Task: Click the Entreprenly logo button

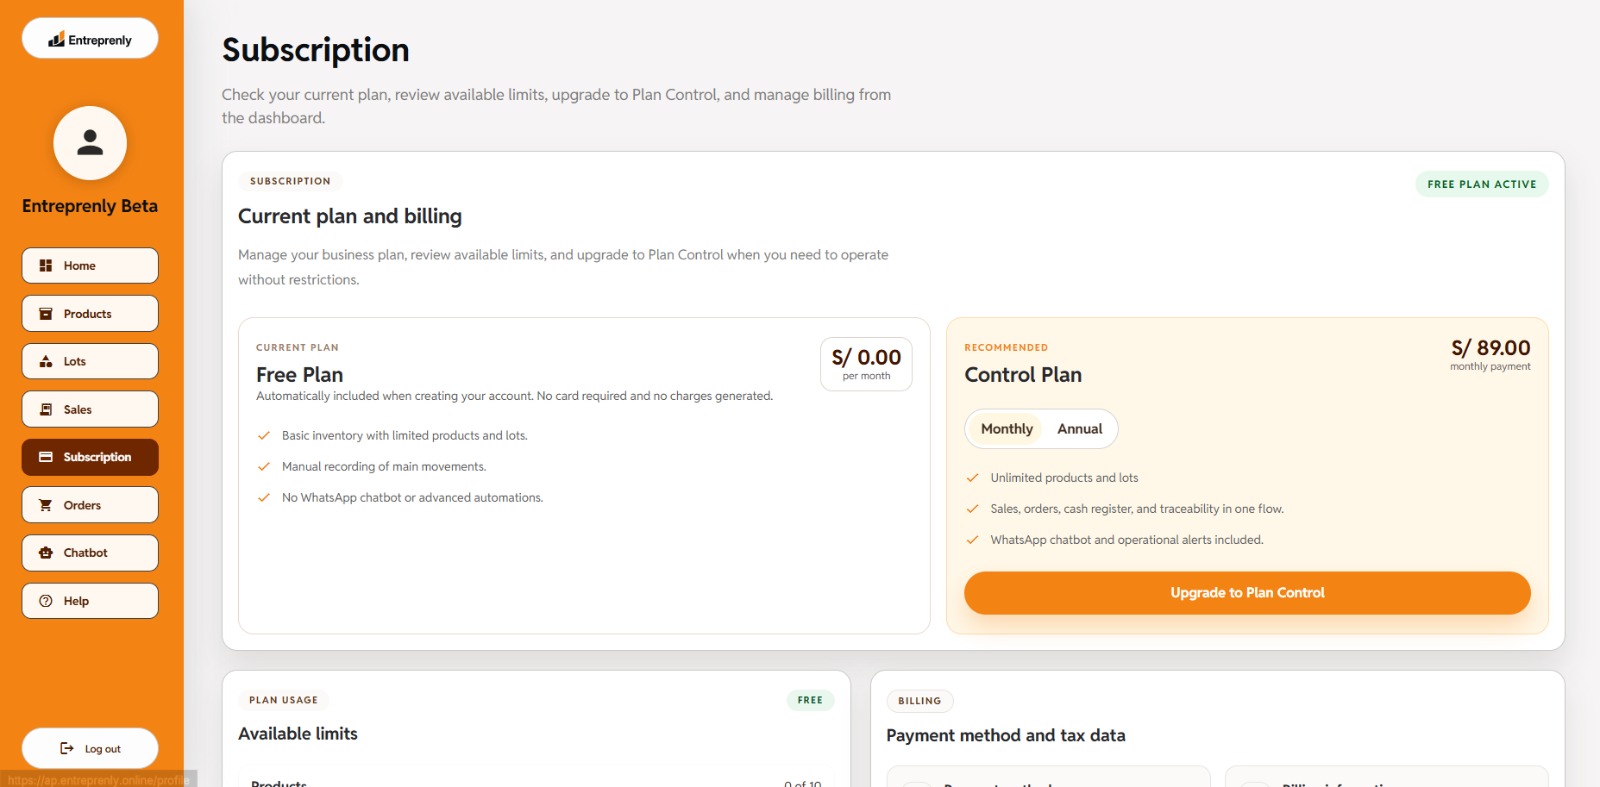Action: (90, 38)
